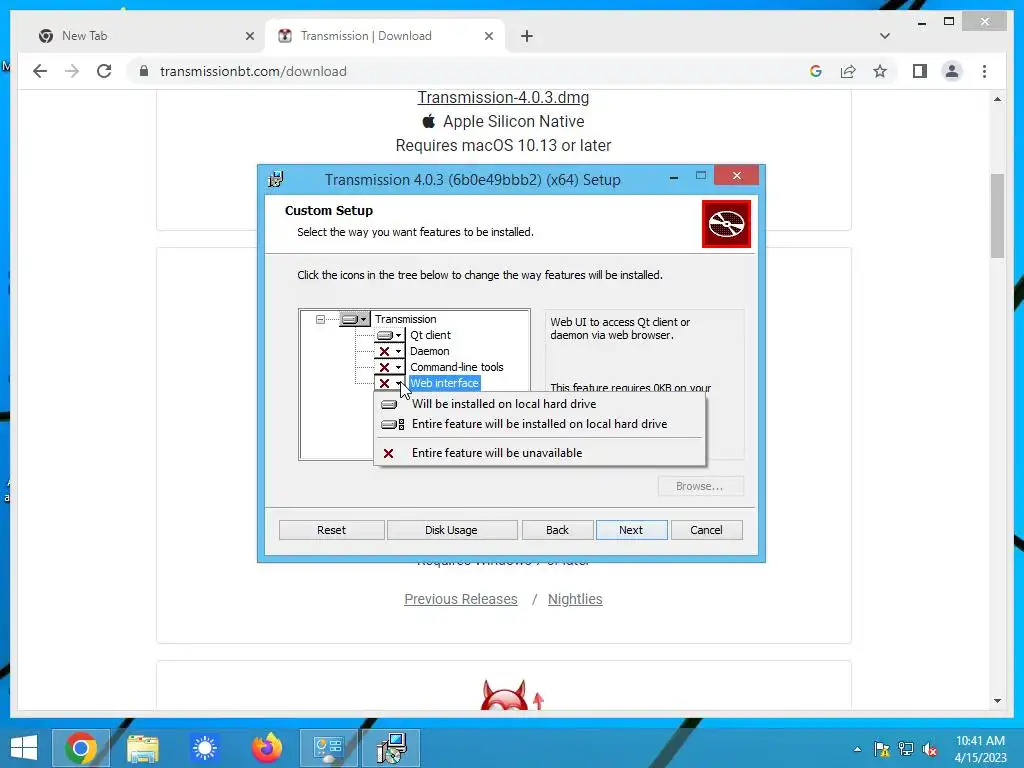Switch to the installer taskbar item
The width and height of the screenshot is (1024, 768).
coord(391,748)
